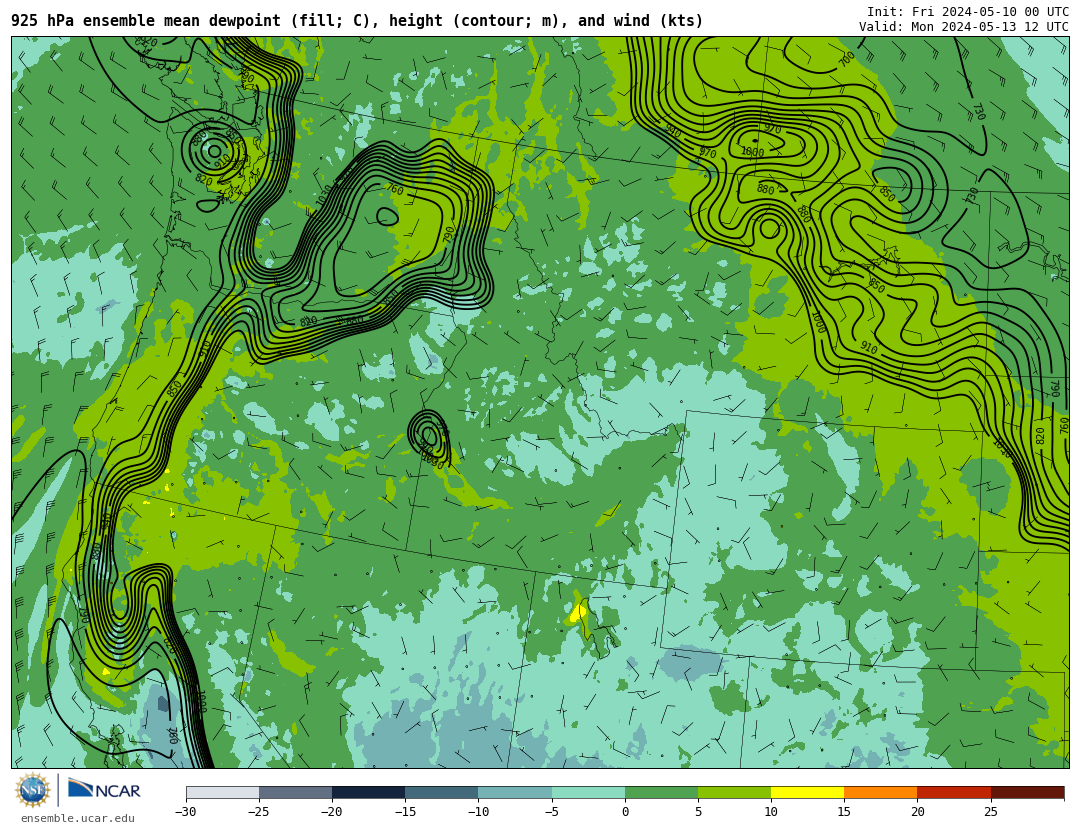This screenshot has width=1080, height=831.
Task: Click the 910 contour label in upper right
Action: pyautogui.click(x=869, y=348)
